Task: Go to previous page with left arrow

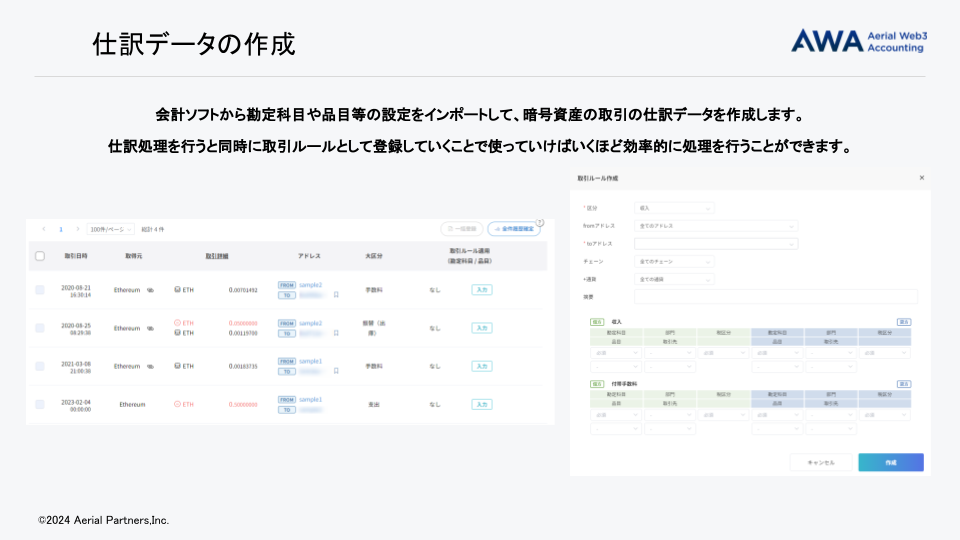Action: 44,229
